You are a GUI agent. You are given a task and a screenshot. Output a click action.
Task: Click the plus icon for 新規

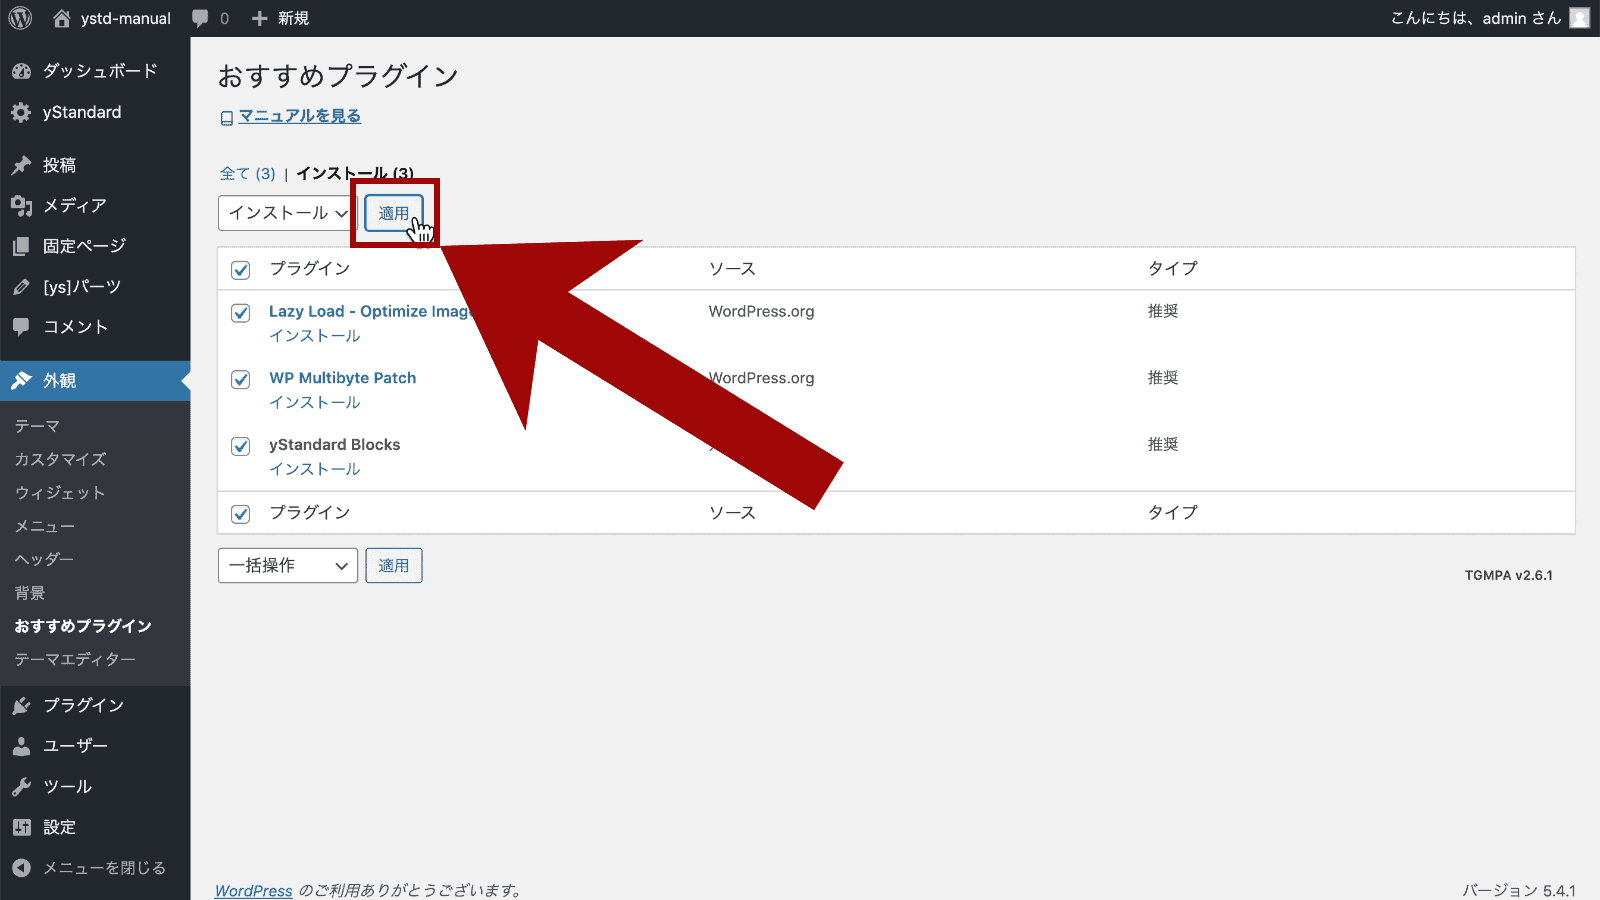(x=260, y=18)
